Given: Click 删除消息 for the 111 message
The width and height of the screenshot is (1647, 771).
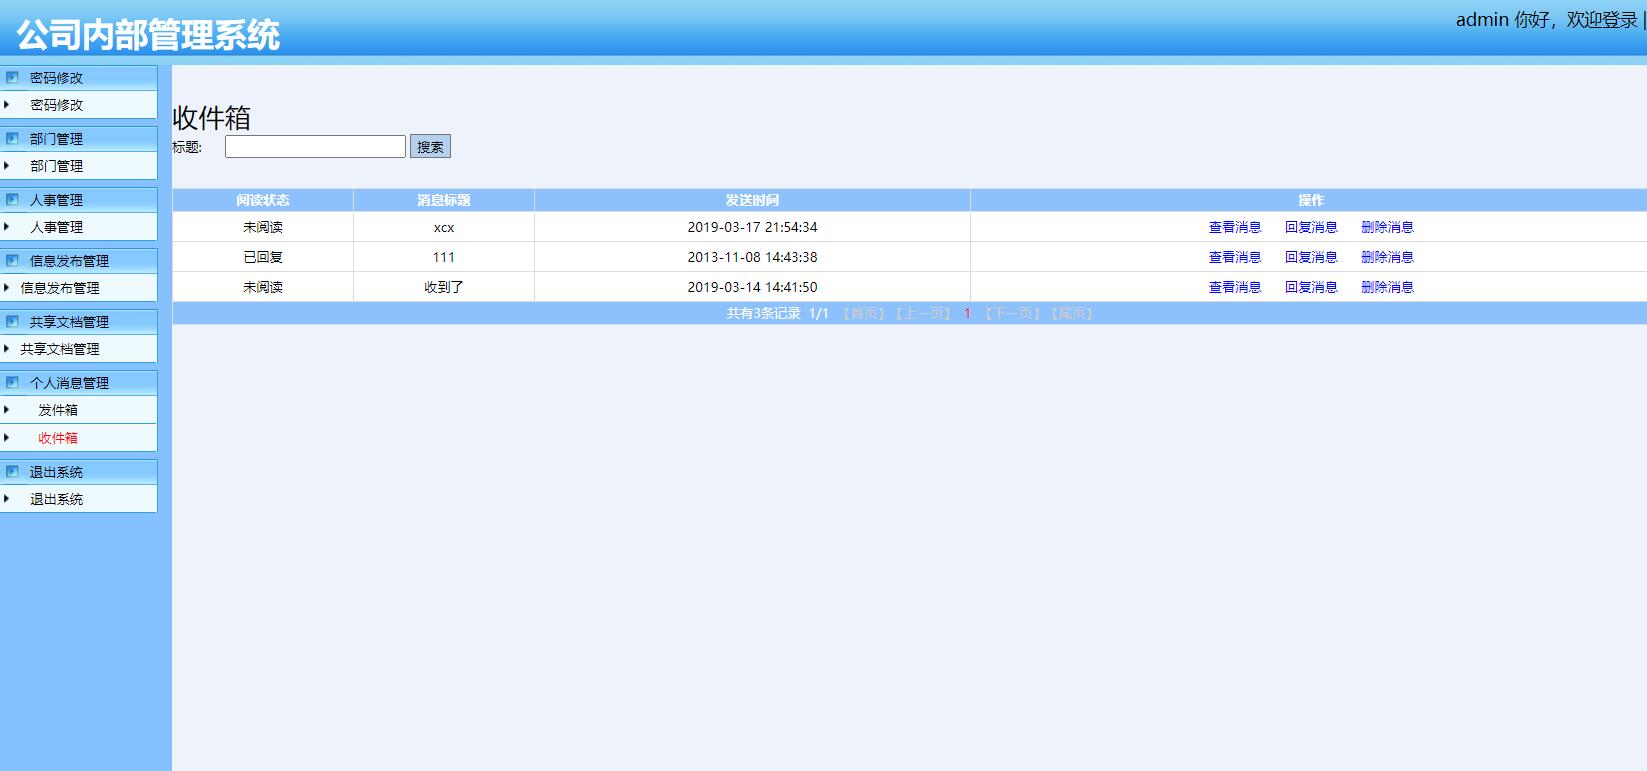Looking at the screenshot, I should tap(1387, 257).
